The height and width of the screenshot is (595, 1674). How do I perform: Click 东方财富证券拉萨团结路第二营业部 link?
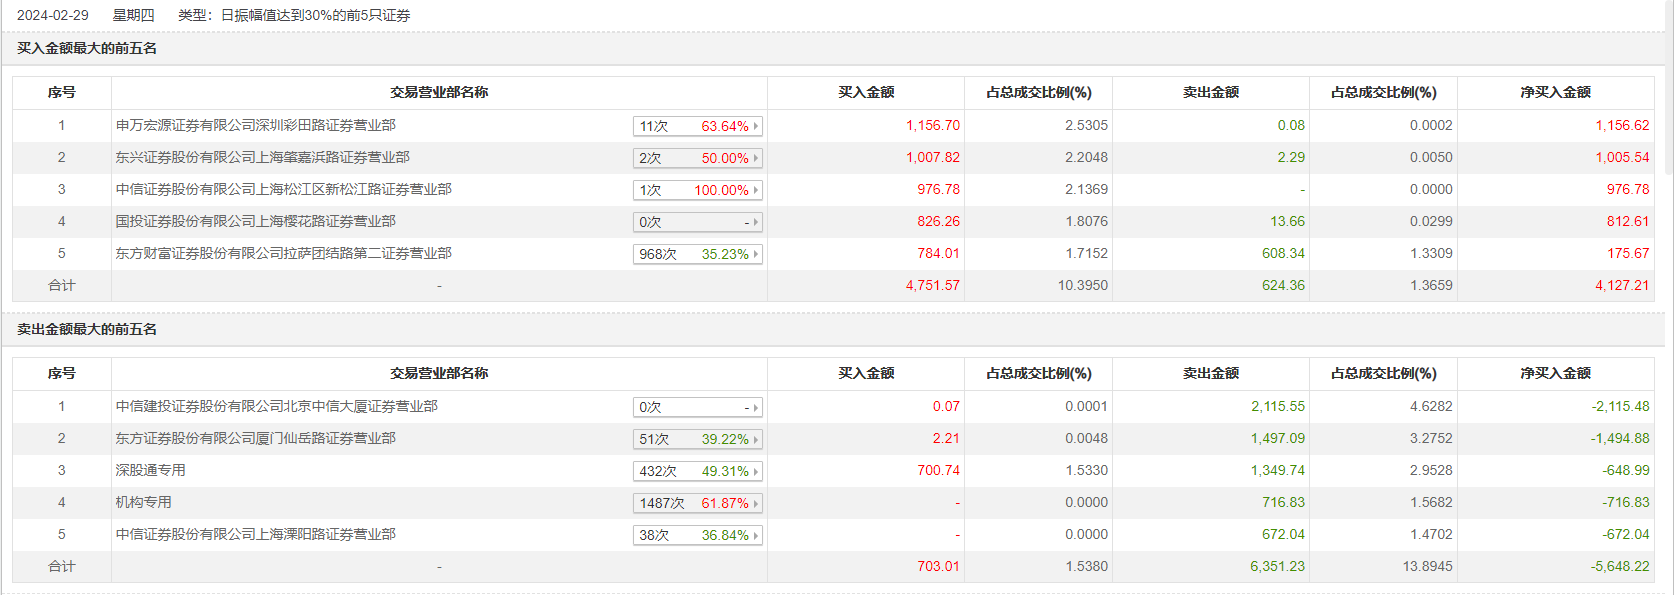[x=283, y=253]
